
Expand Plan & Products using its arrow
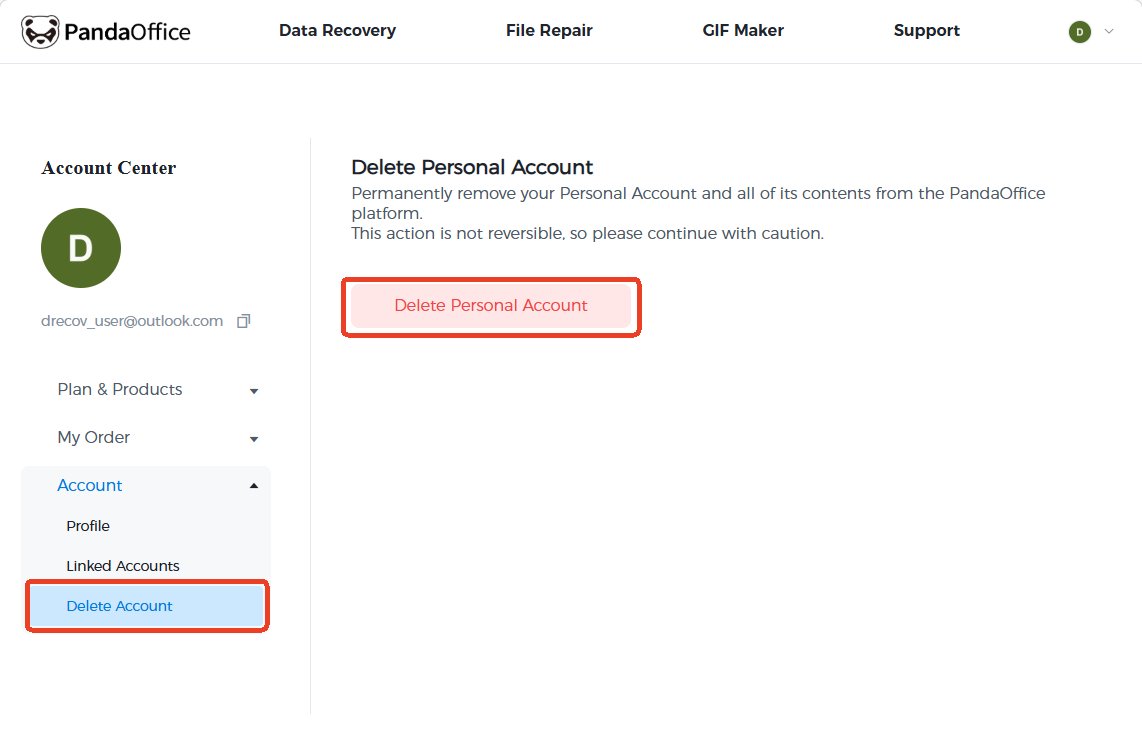coord(254,391)
